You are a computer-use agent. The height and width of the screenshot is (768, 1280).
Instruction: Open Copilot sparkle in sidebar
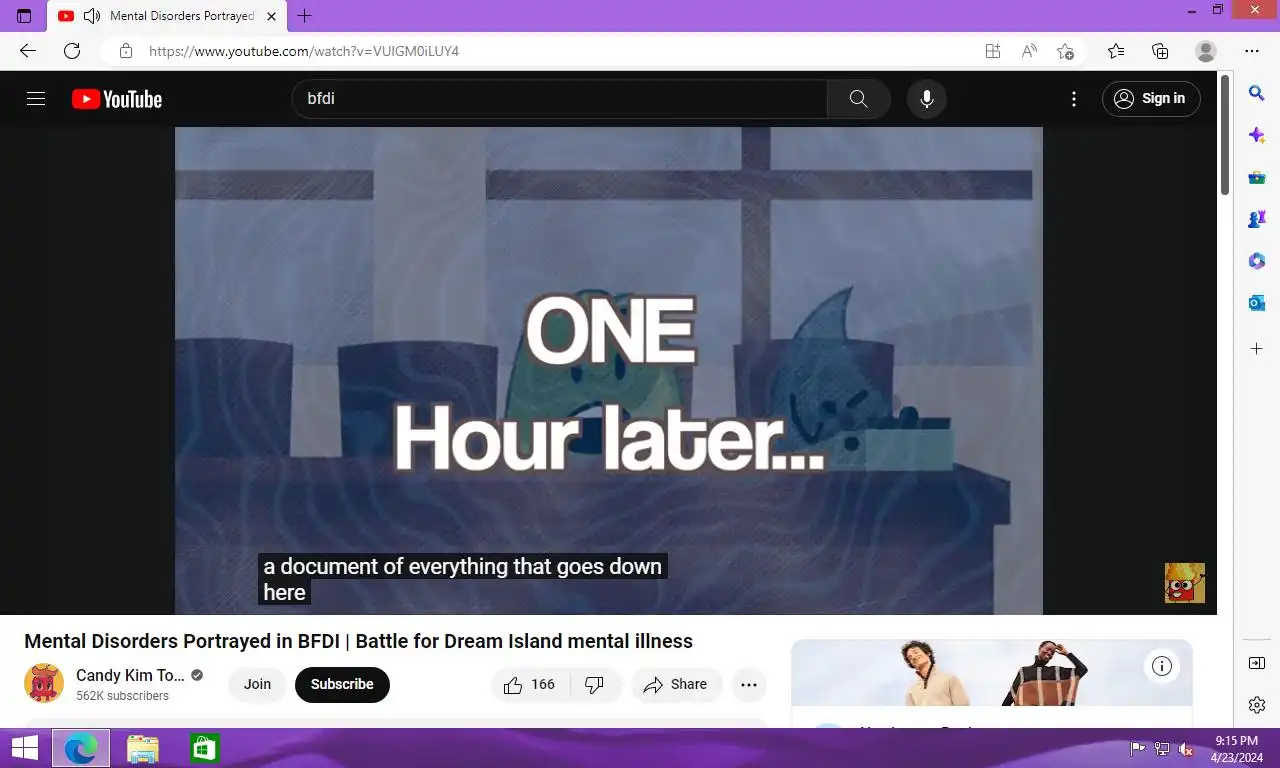(x=1257, y=135)
